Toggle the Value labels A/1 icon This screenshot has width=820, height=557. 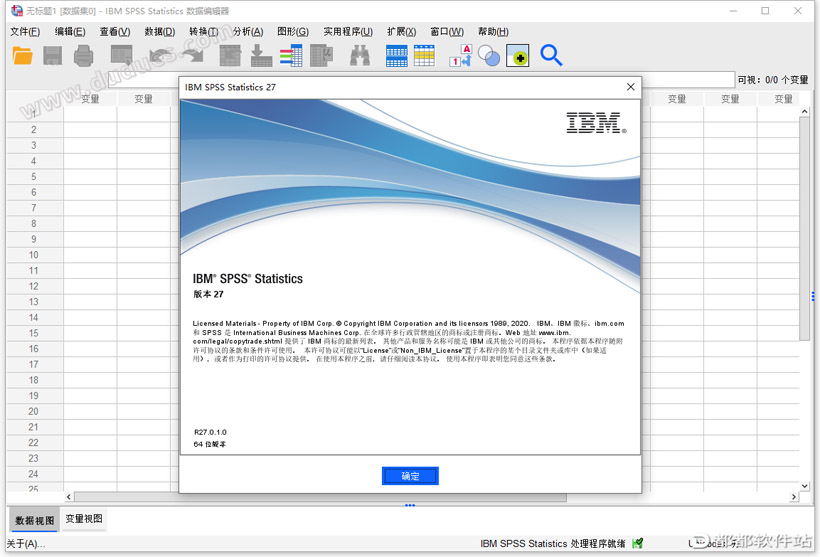point(461,55)
